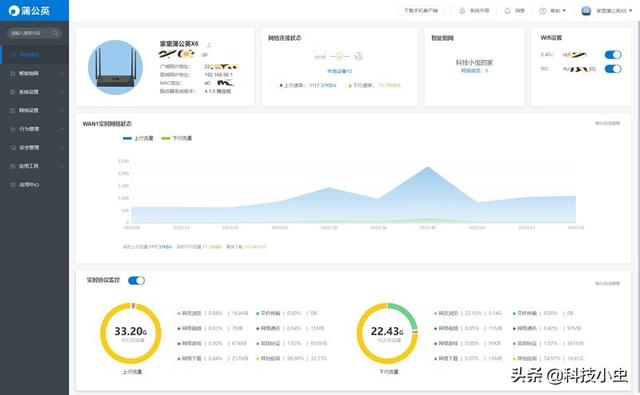Expand the 系统设置 sidebar section
This screenshot has width=640, height=395.
tap(35, 92)
